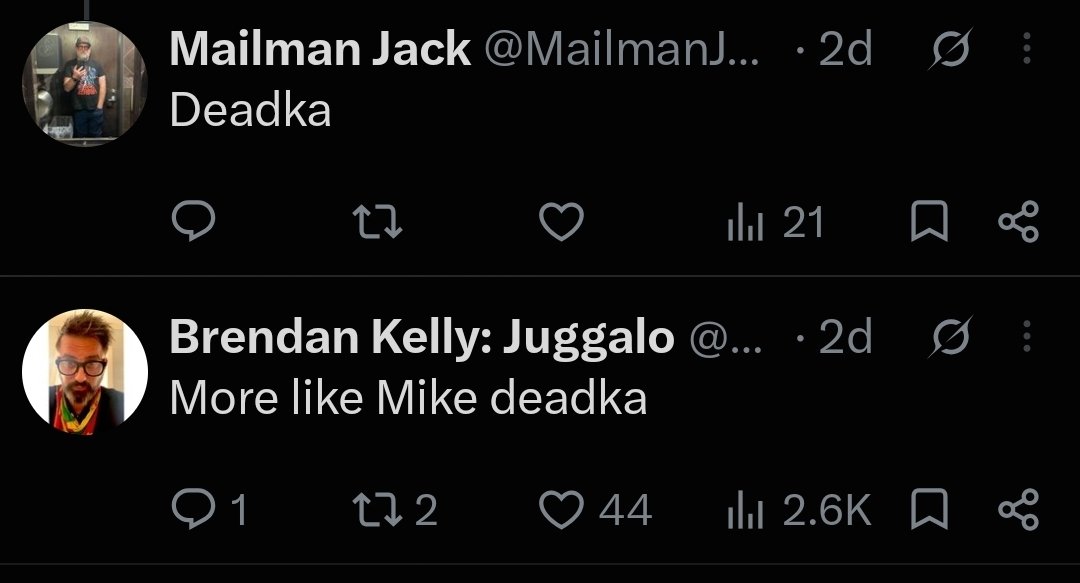Like Mailman Jack's Deadka tweet

point(561,221)
